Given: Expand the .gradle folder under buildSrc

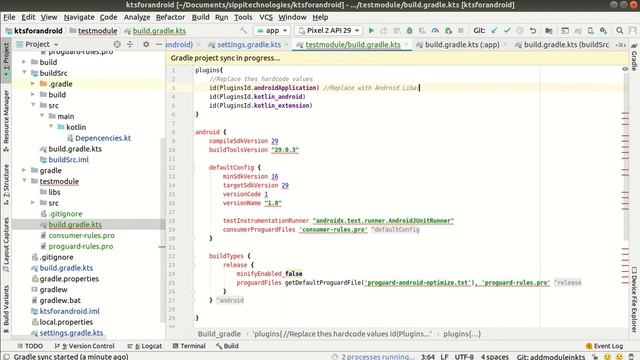Looking at the screenshot, I should [x=33, y=84].
